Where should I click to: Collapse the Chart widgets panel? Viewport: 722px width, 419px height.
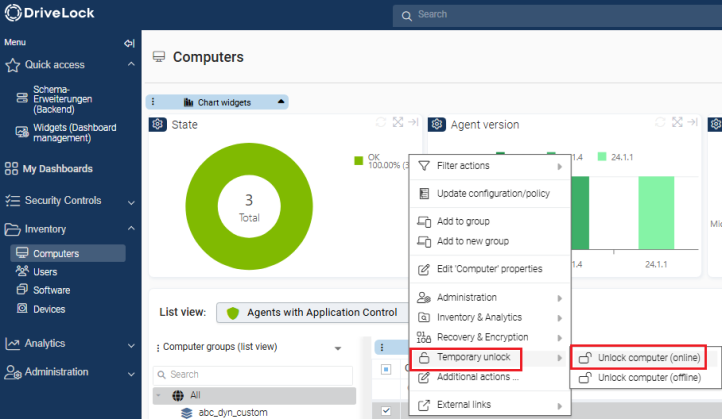pos(281,102)
